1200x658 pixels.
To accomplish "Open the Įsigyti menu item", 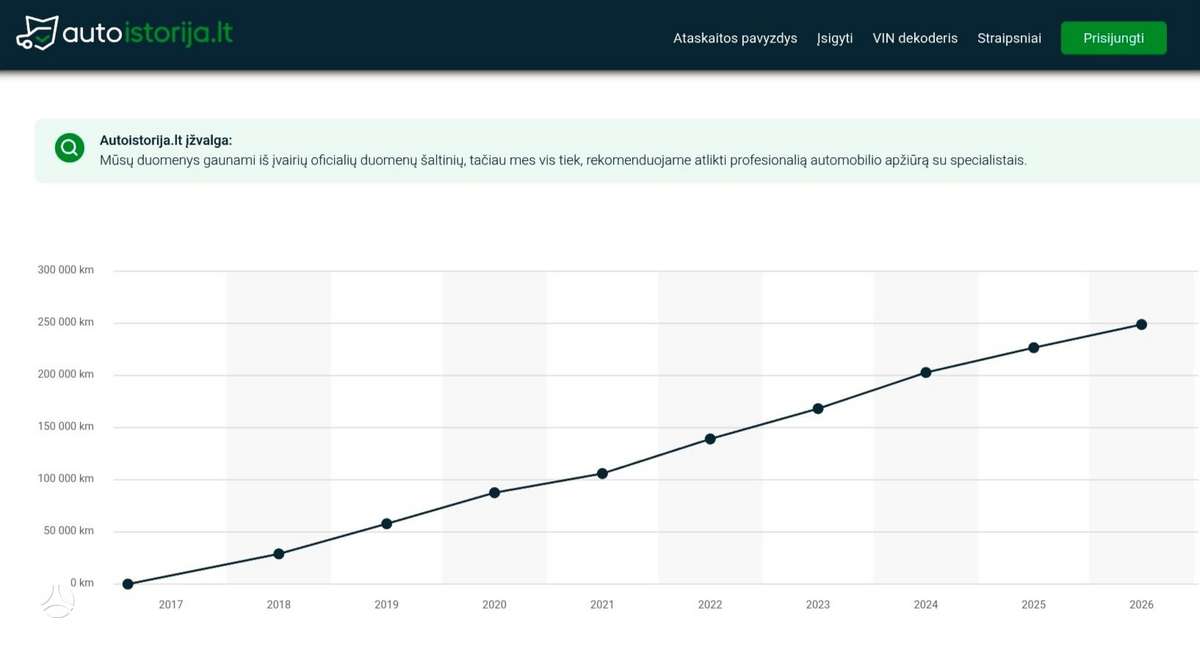I will tap(835, 38).
